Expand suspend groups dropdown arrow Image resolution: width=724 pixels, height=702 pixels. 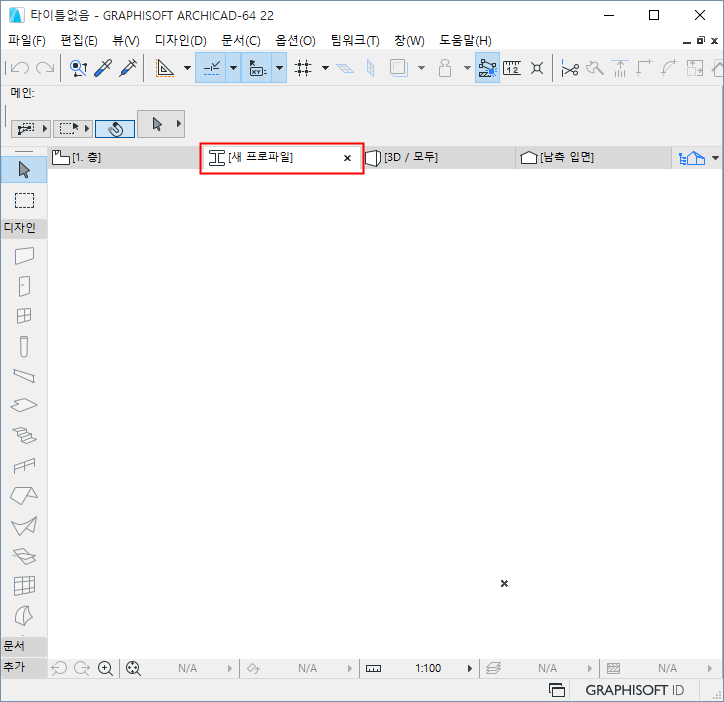point(467,68)
